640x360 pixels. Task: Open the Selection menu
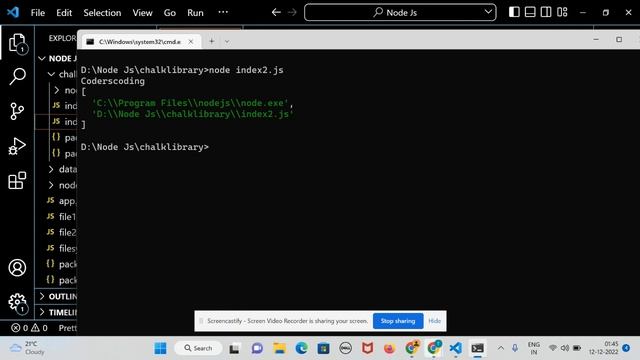(x=102, y=13)
